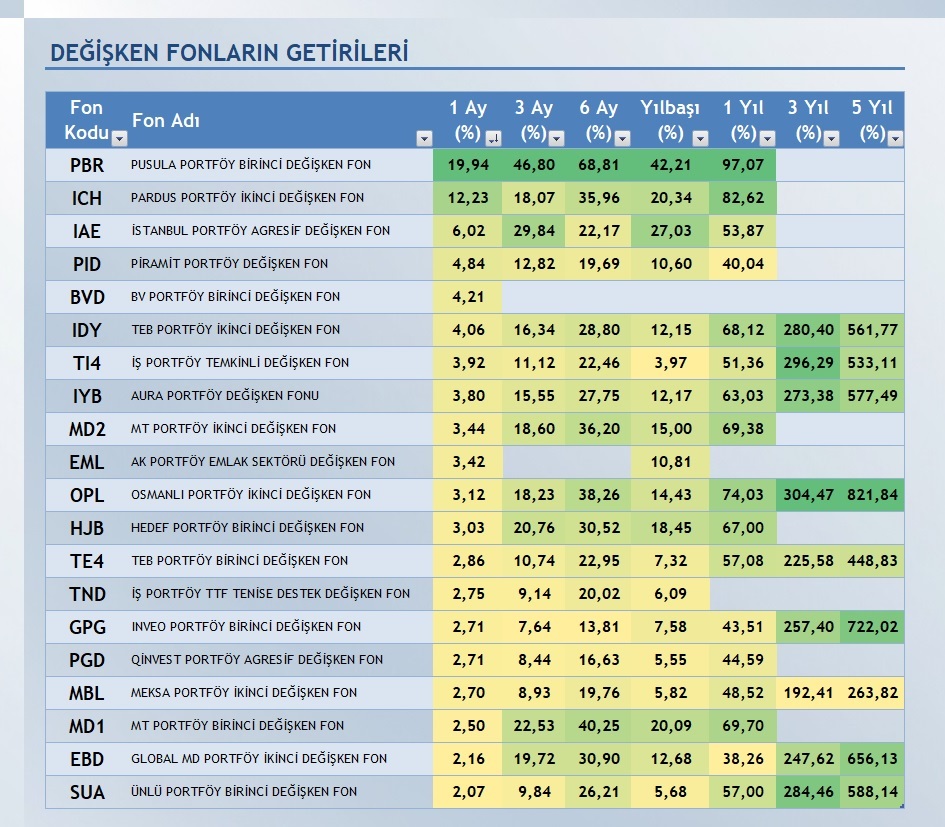Select the PBR fund code cell

(87, 165)
